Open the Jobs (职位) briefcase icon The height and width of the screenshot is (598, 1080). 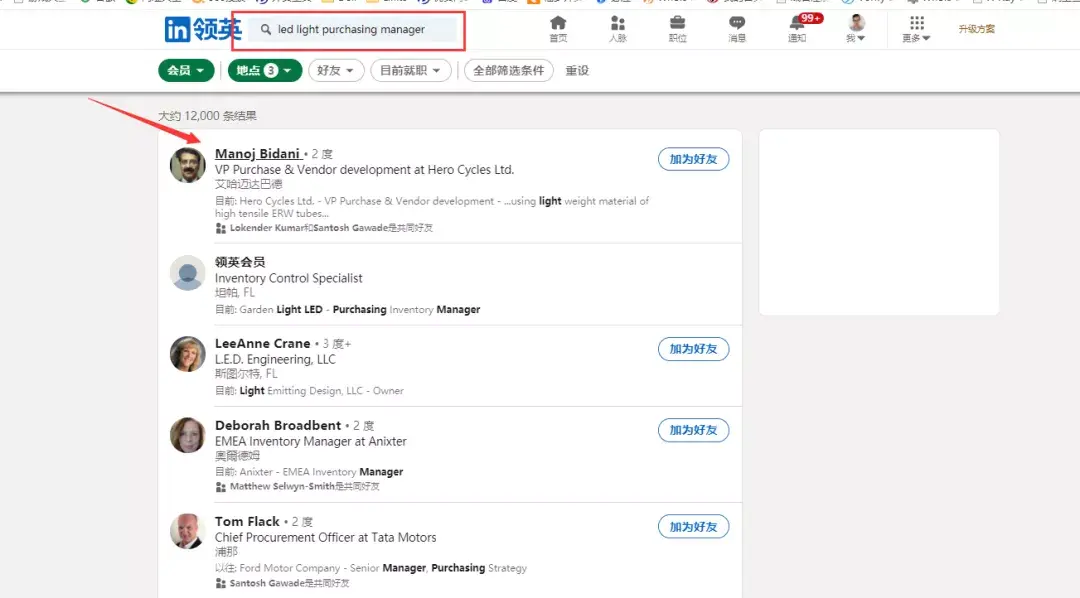677,29
